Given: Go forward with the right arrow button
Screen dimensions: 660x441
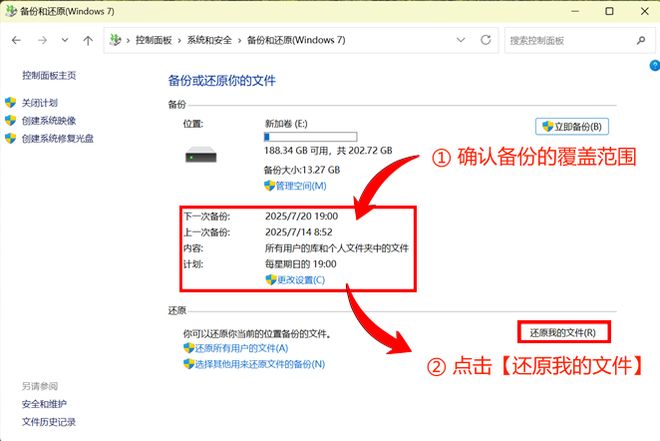Looking at the screenshot, I should point(42,40).
